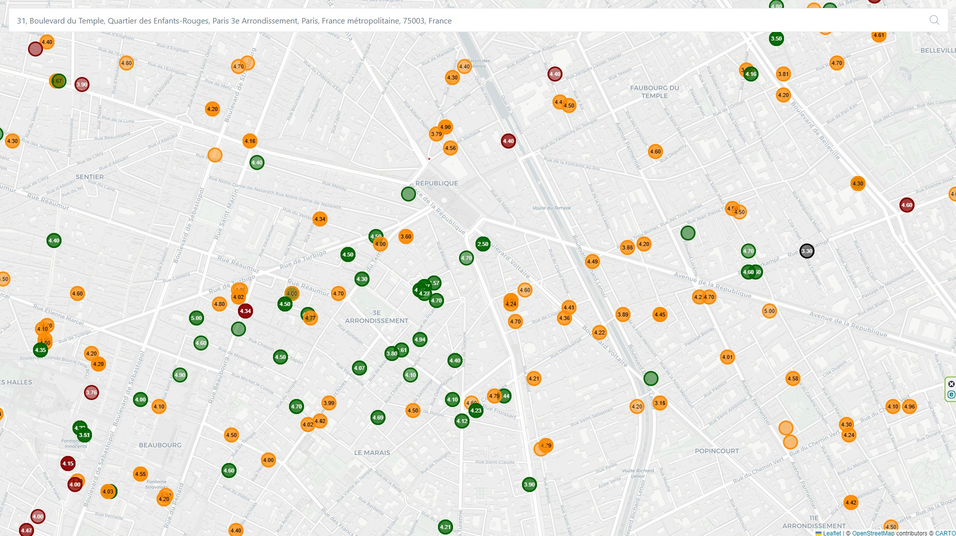
Task: Click the dark red 4.15 marker
Action: (68, 463)
